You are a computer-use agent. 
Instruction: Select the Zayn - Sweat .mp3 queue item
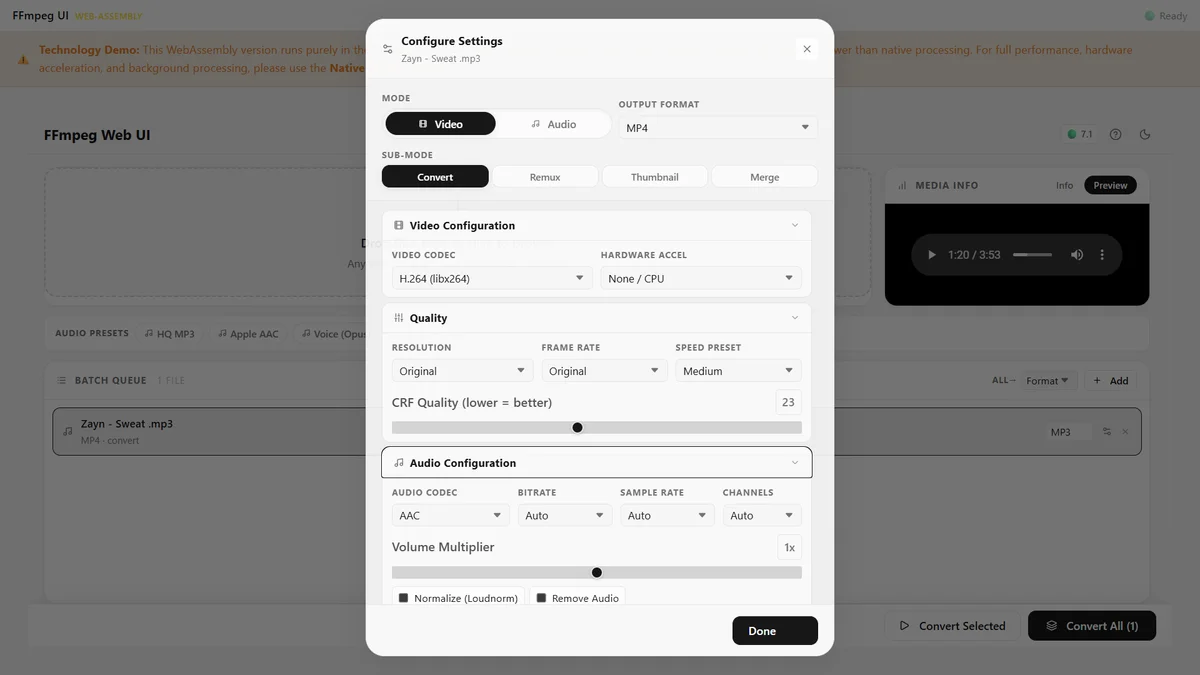[x=597, y=432]
